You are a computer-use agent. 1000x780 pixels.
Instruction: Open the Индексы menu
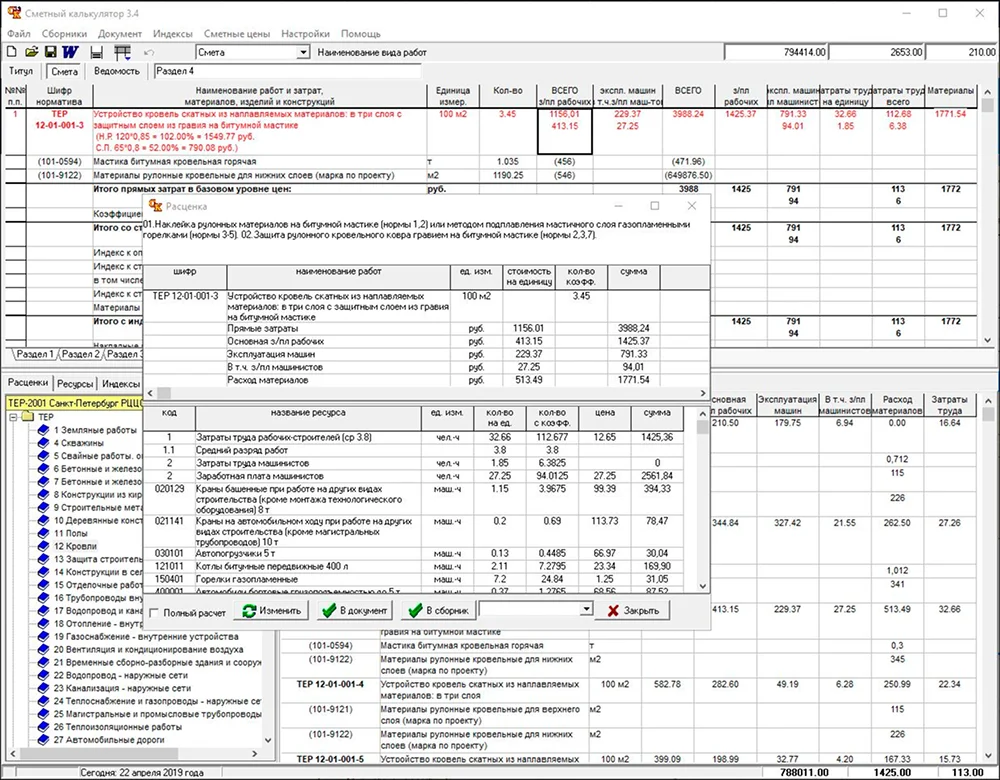point(172,34)
